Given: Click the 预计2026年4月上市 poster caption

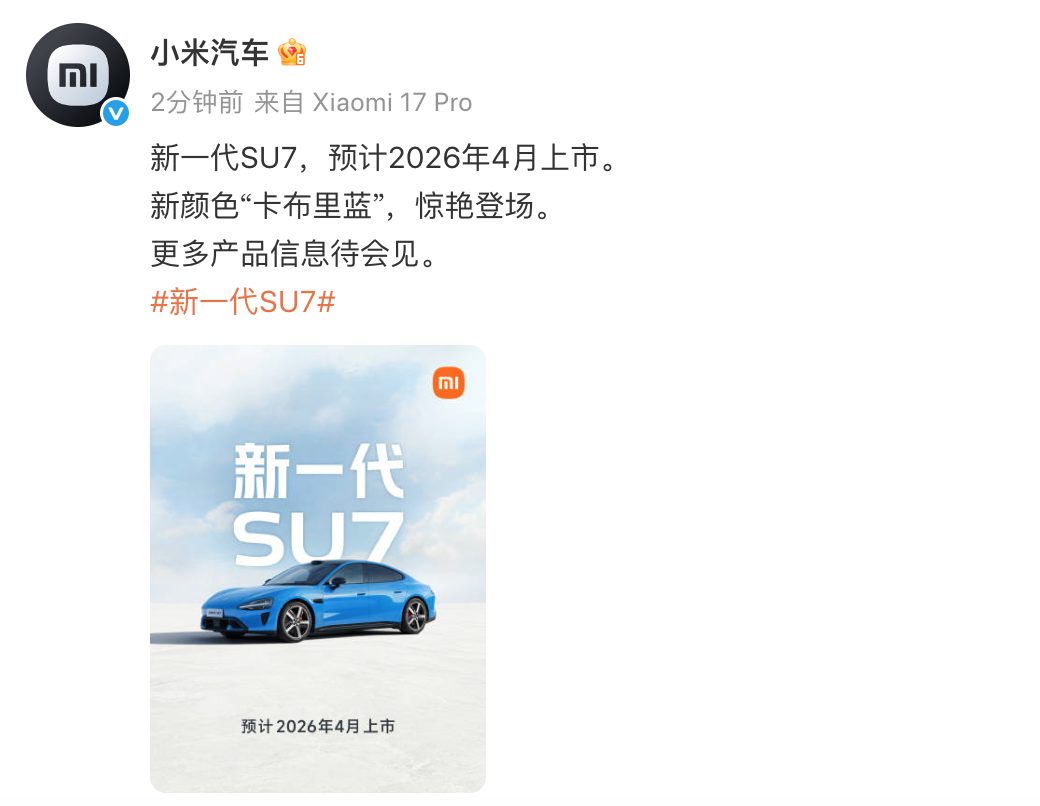Looking at the screenshot, I should [318, 726].
